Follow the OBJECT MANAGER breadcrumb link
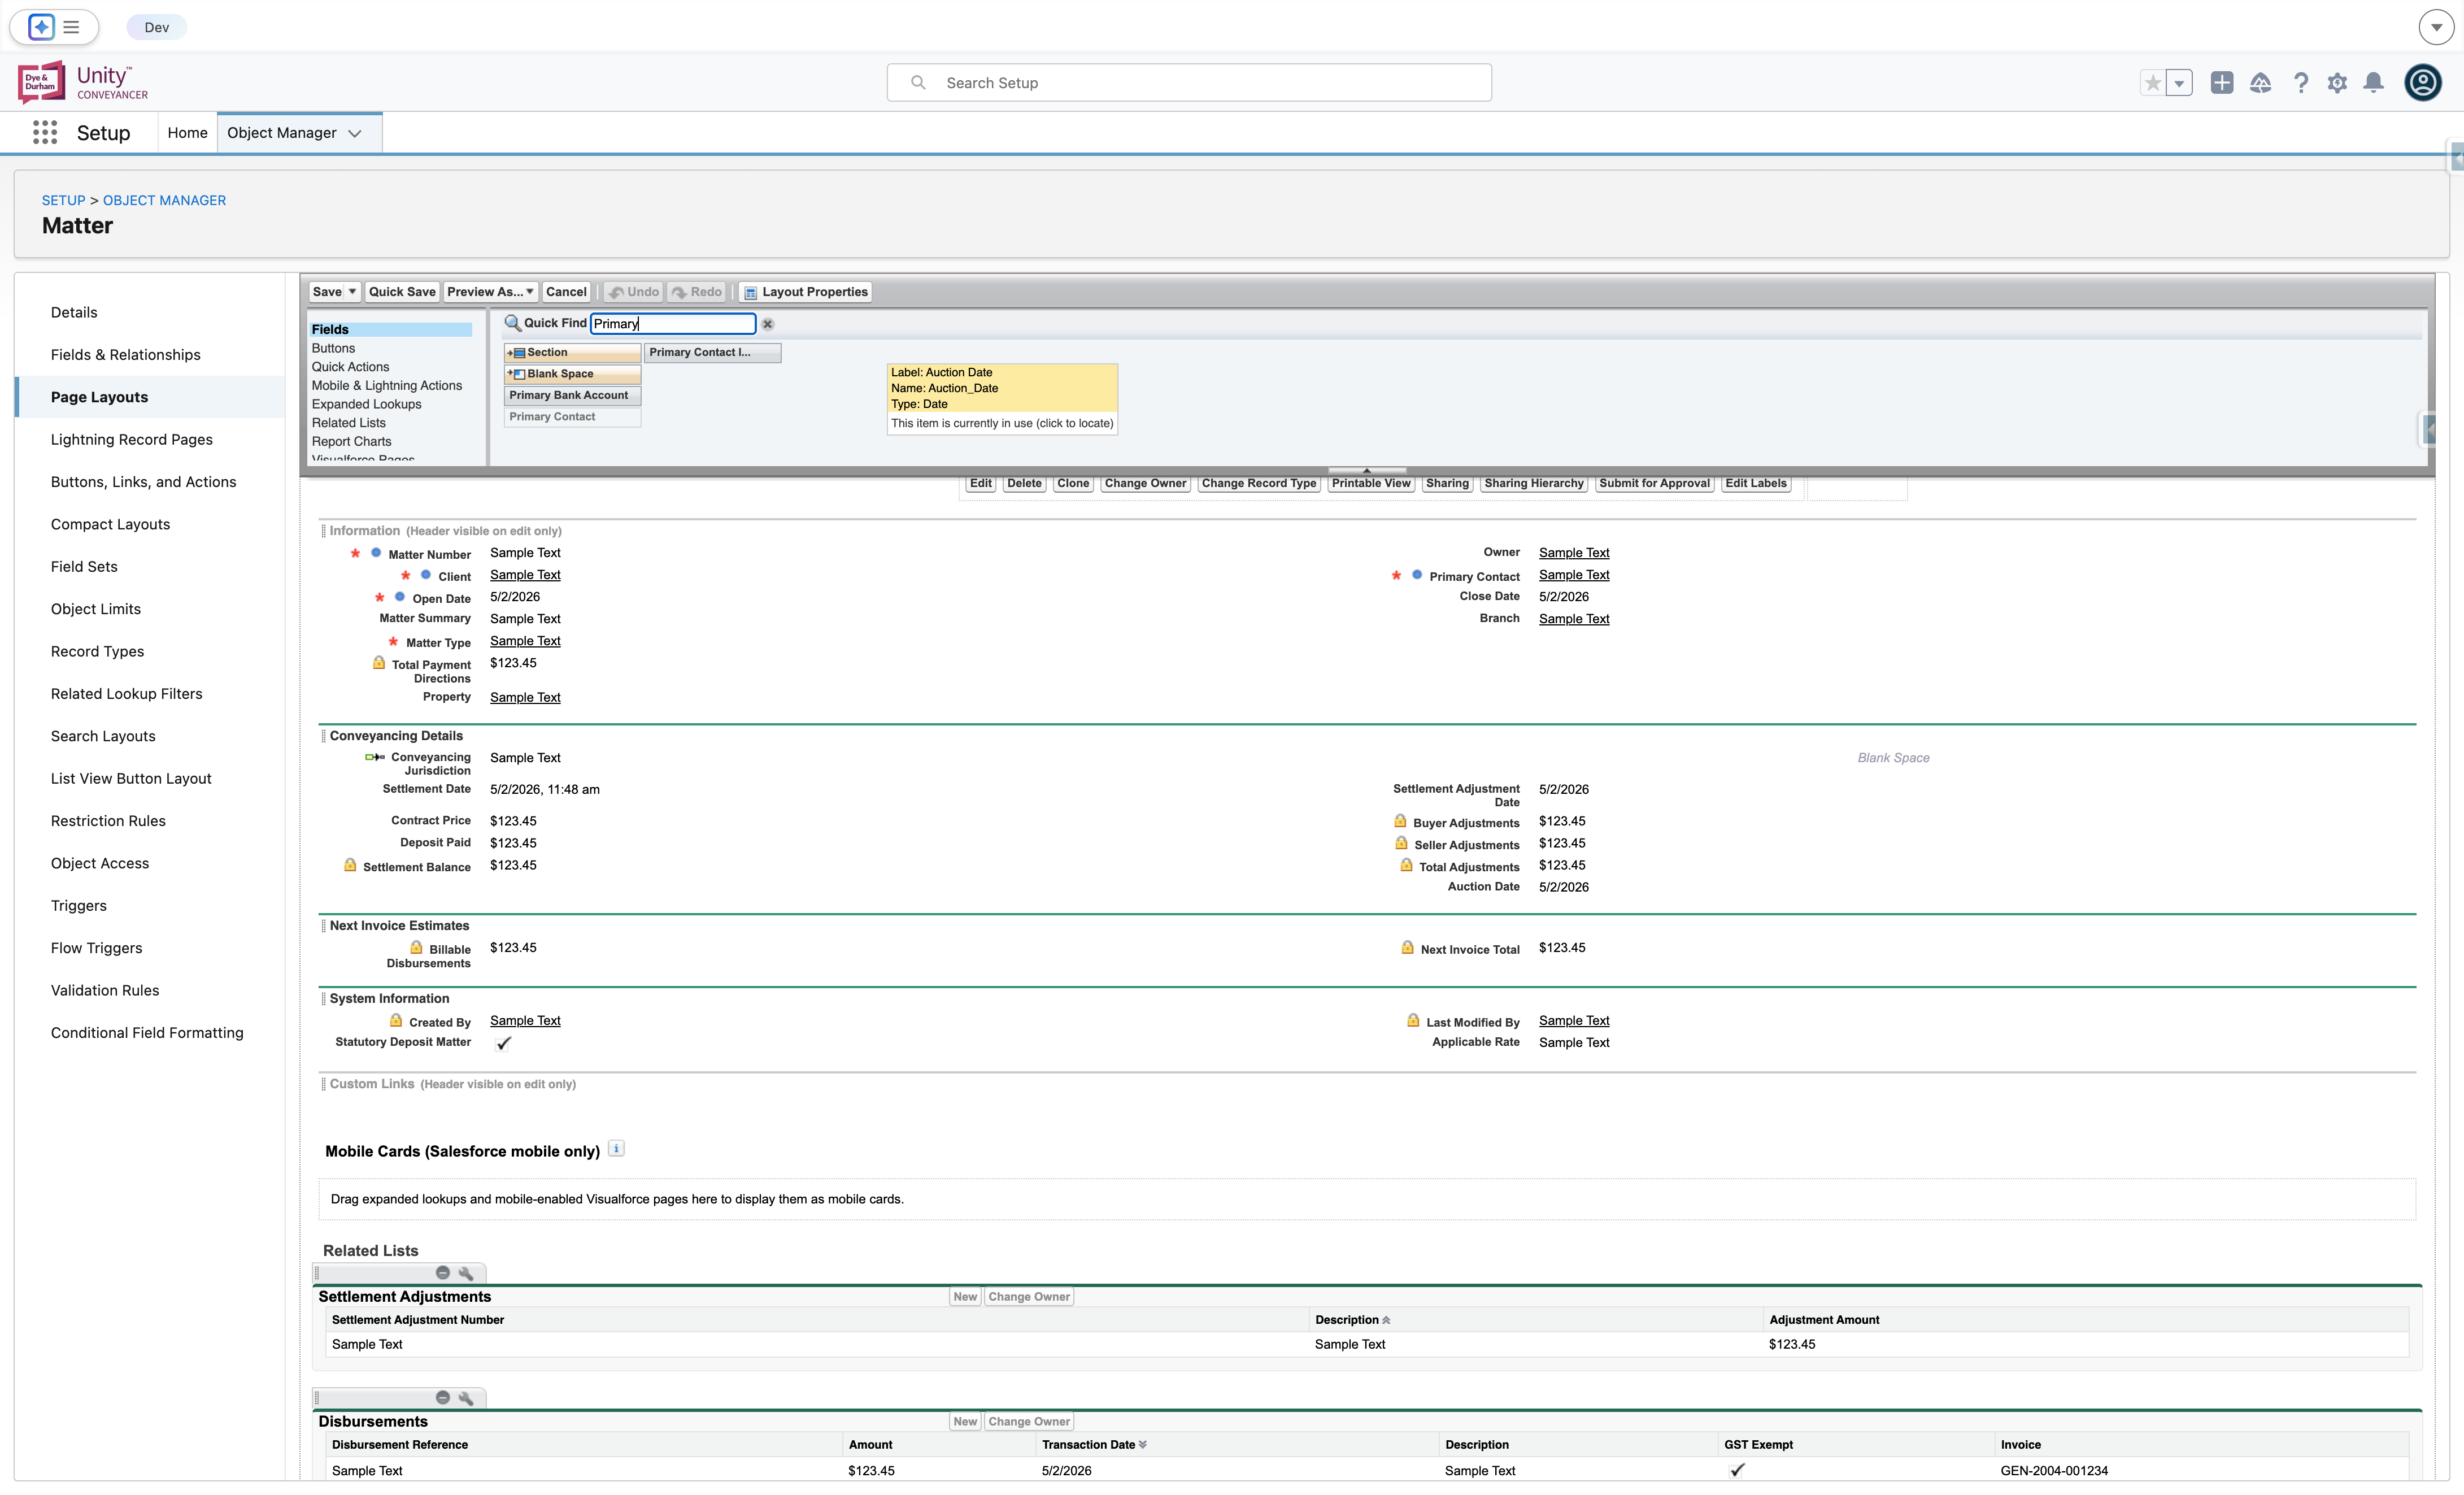Viewport: 2464px width, 1495px height. click(164, 200)
